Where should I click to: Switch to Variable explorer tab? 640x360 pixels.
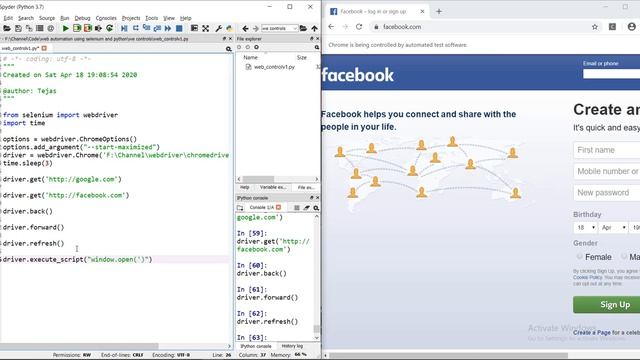(273, 187)
